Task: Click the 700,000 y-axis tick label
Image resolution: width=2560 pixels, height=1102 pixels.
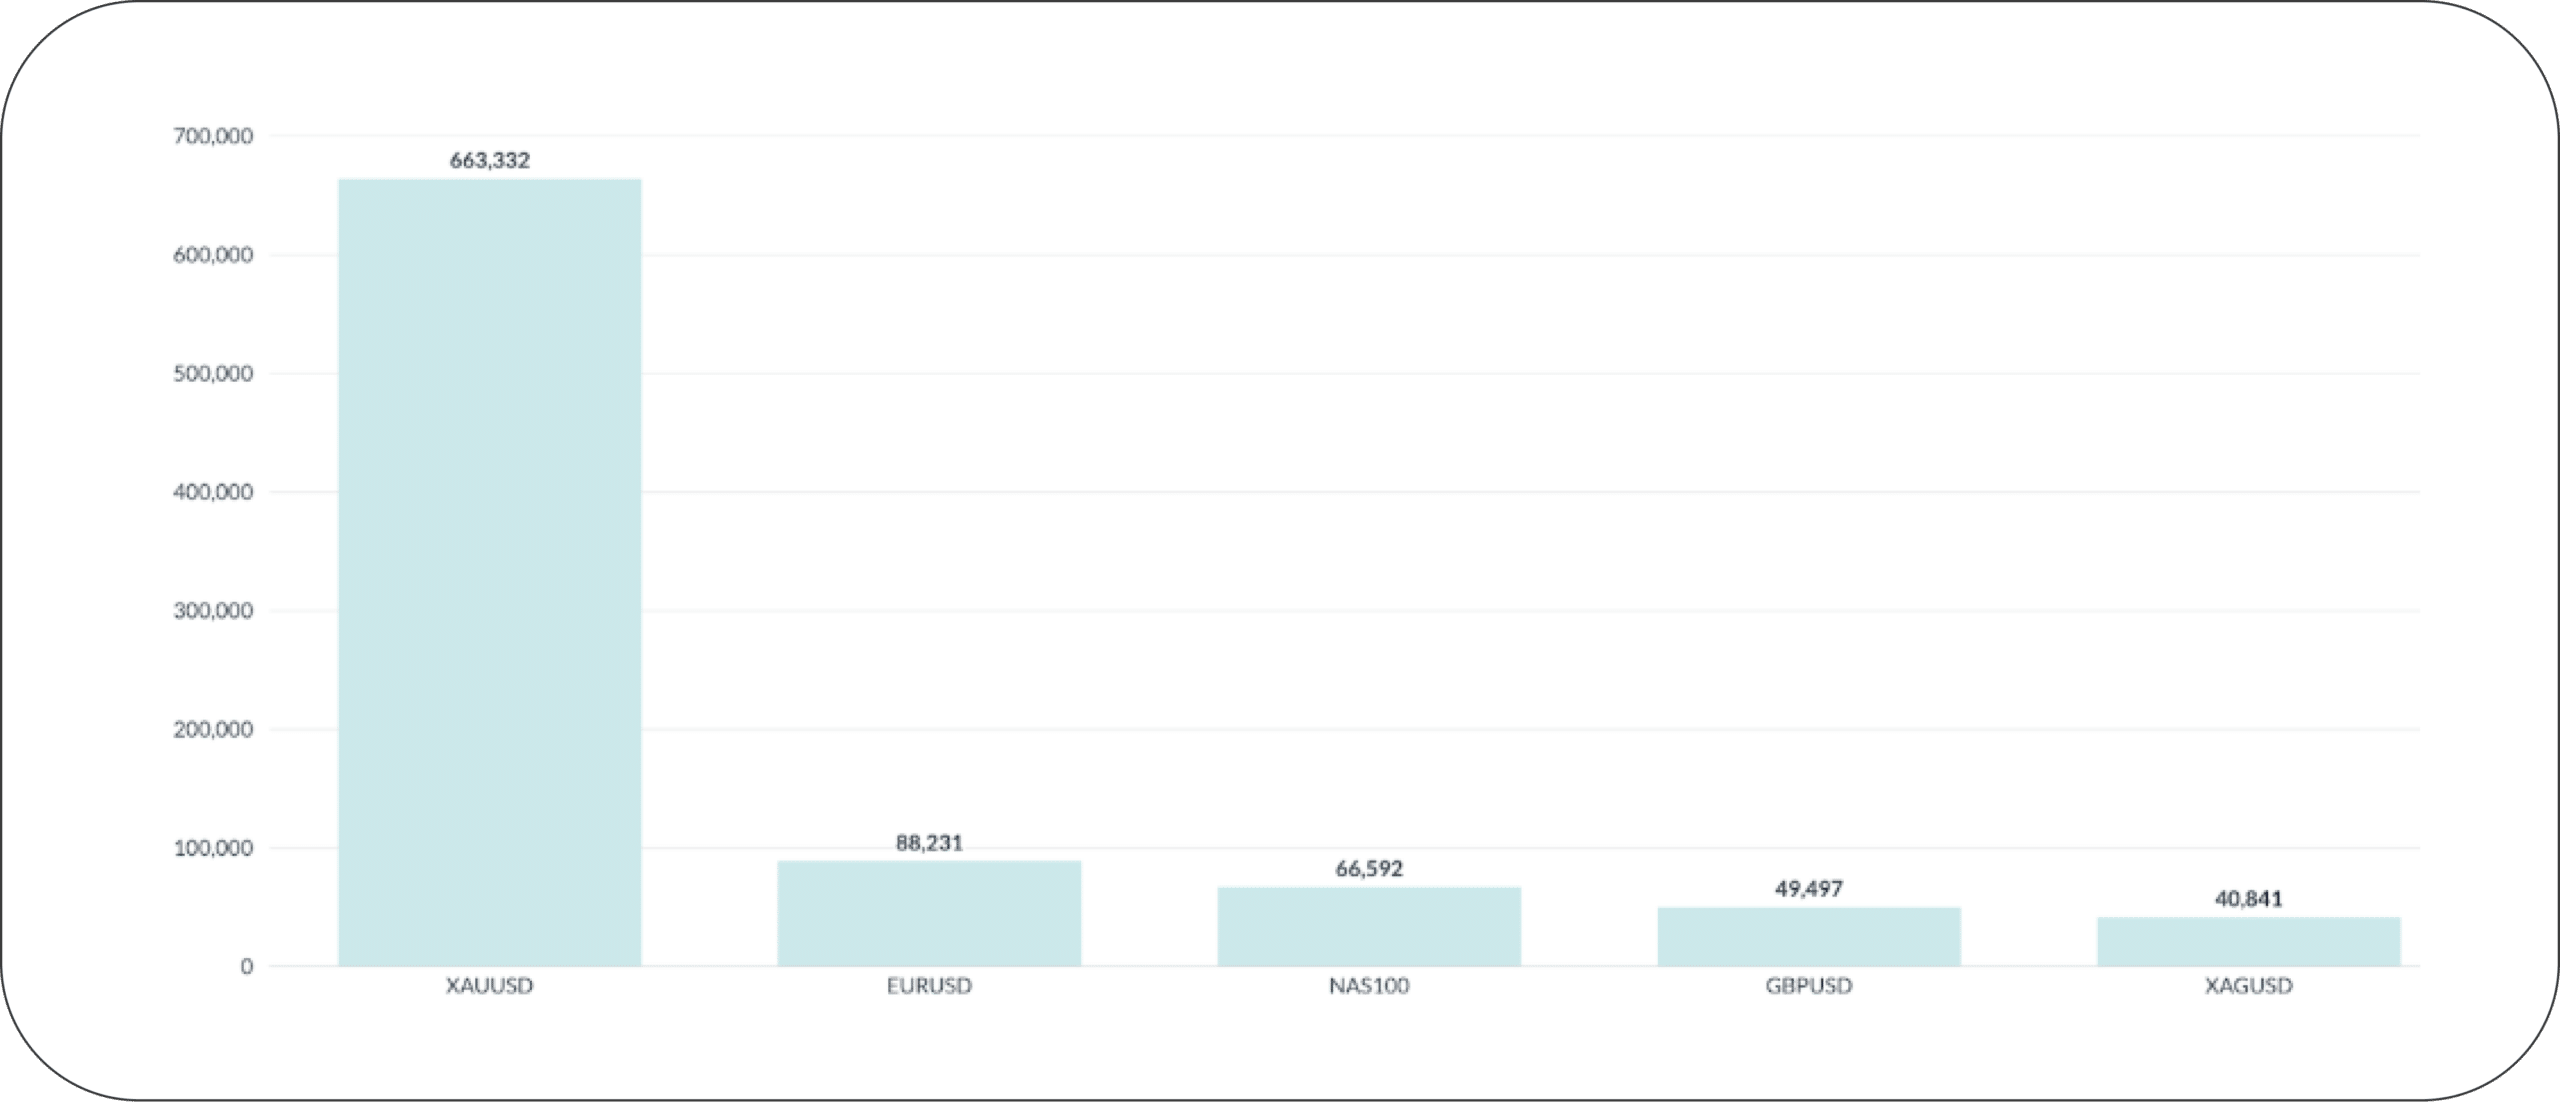Action: click(x=213, y=136)
